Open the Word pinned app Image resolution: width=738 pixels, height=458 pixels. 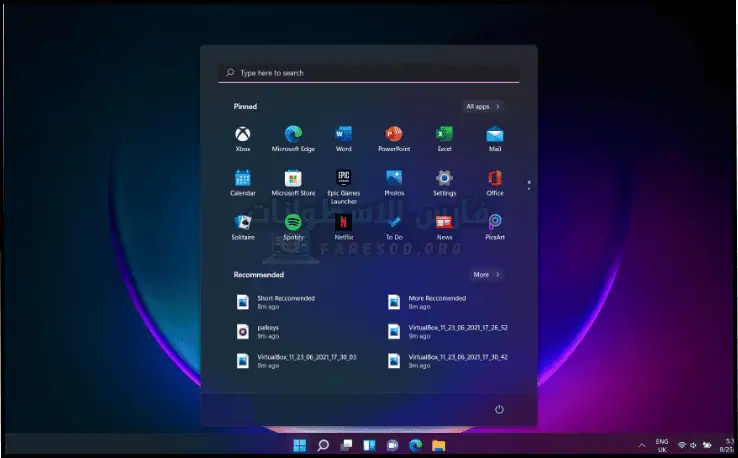tap(344, 135)
